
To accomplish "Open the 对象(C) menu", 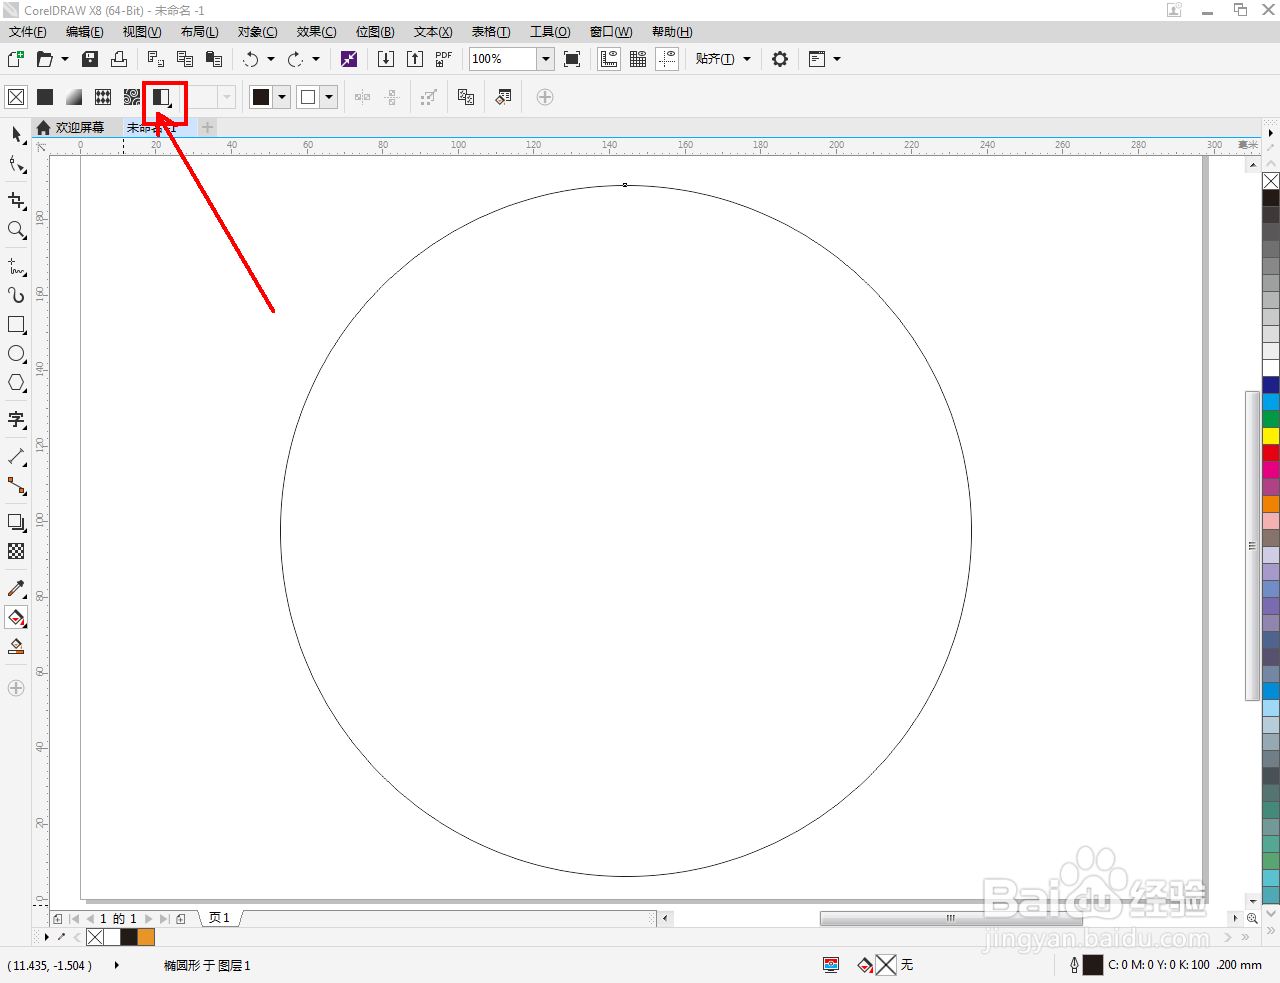I will tap(257, 32).
